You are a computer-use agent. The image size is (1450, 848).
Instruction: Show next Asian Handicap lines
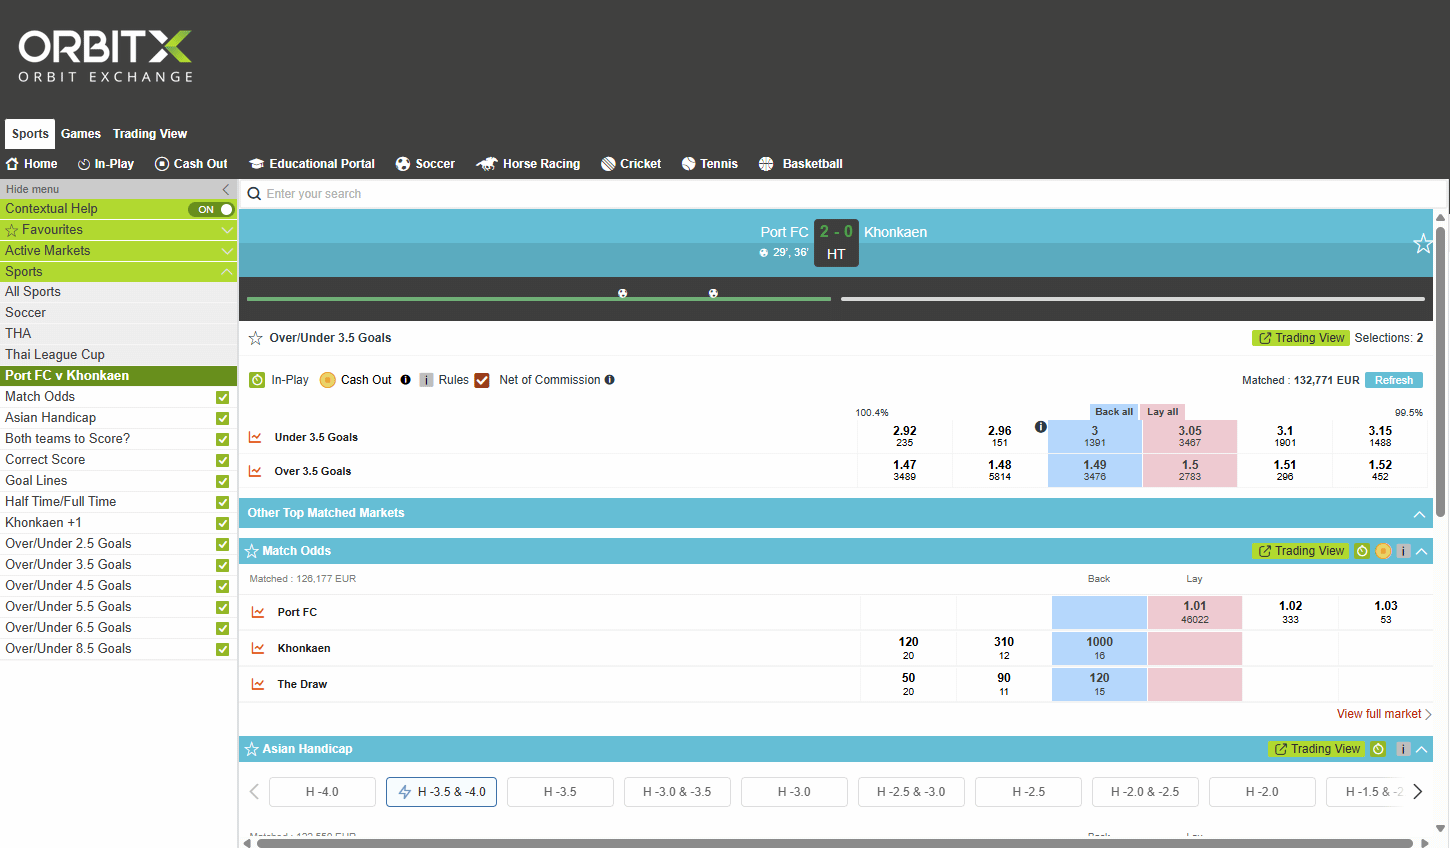pos(1417,792)
